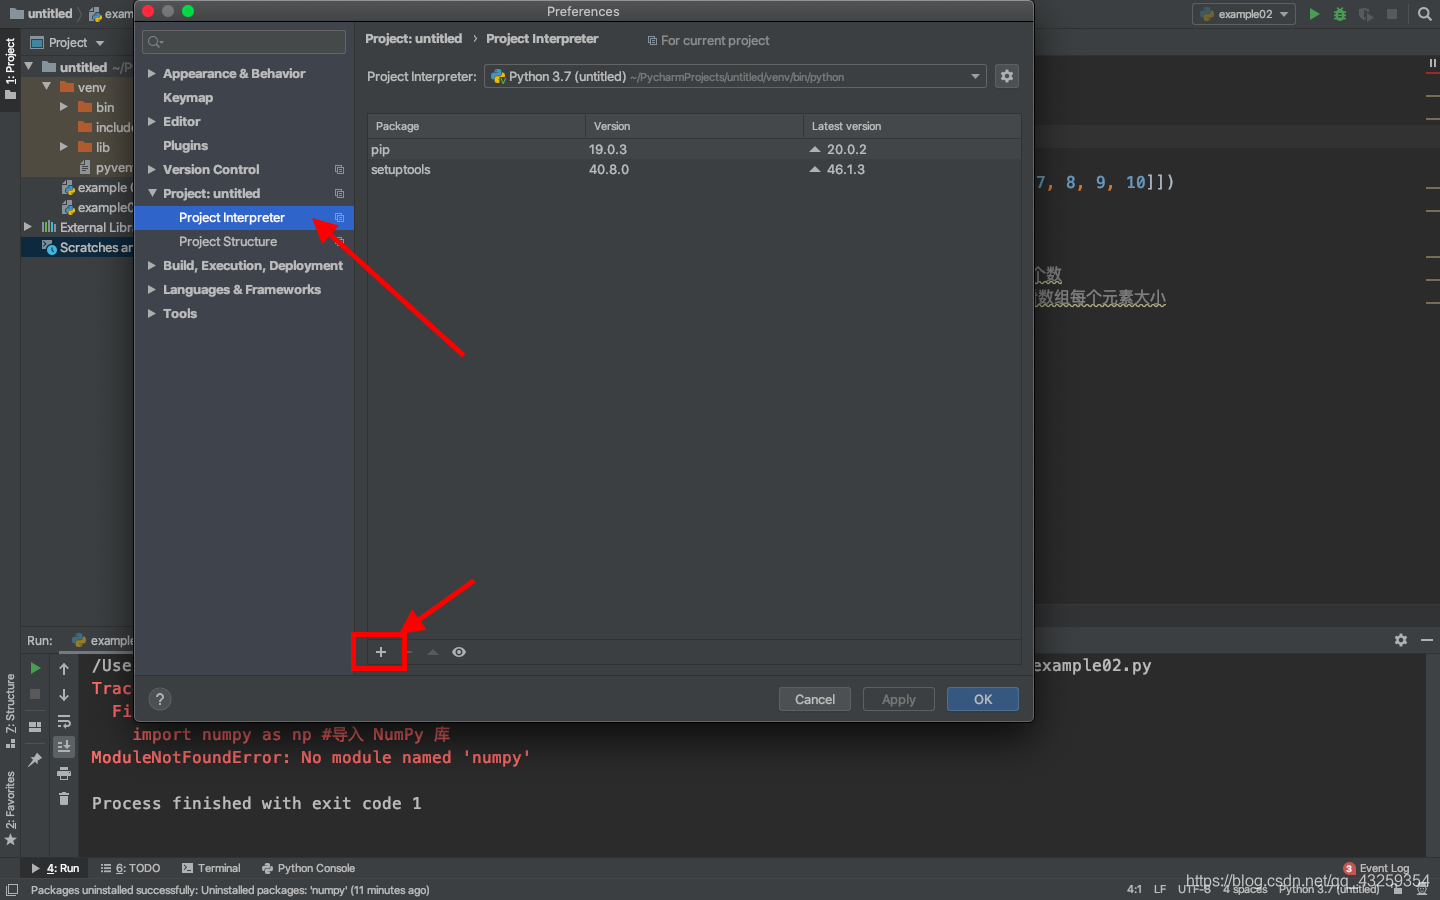
Task: Collapse the venv folder in project tree
Action: click(x=46, y=87)
